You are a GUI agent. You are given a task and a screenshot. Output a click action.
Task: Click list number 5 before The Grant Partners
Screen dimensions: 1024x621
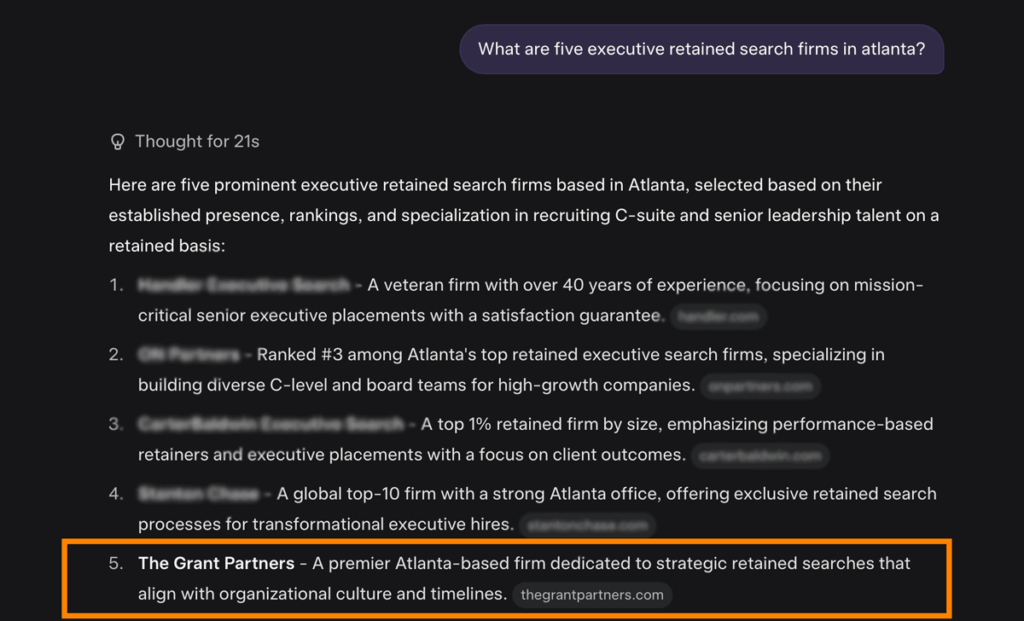click(116, 563)
